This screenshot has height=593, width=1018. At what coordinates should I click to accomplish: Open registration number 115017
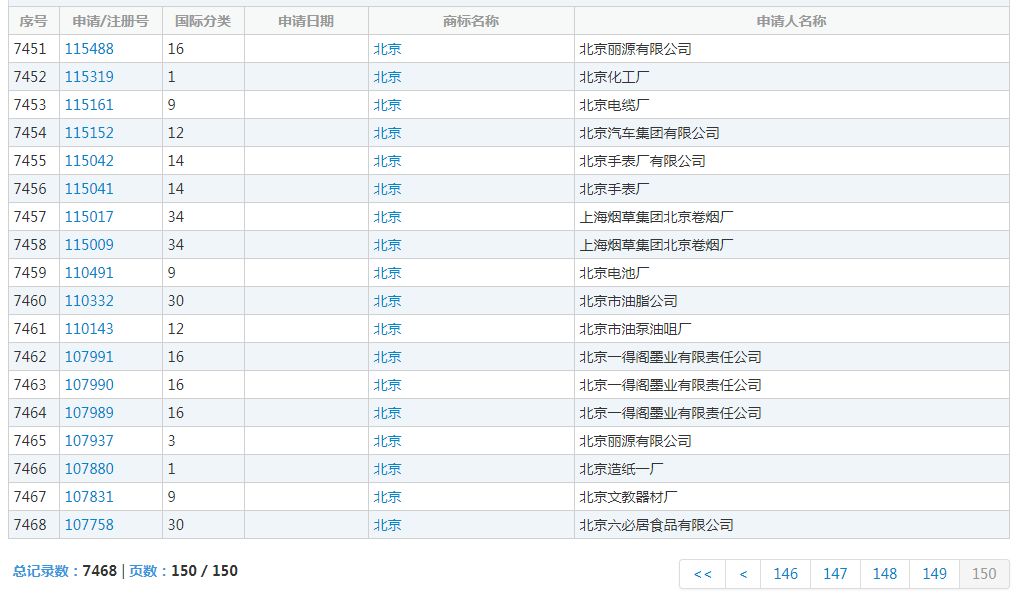click(x=89, y=216)
